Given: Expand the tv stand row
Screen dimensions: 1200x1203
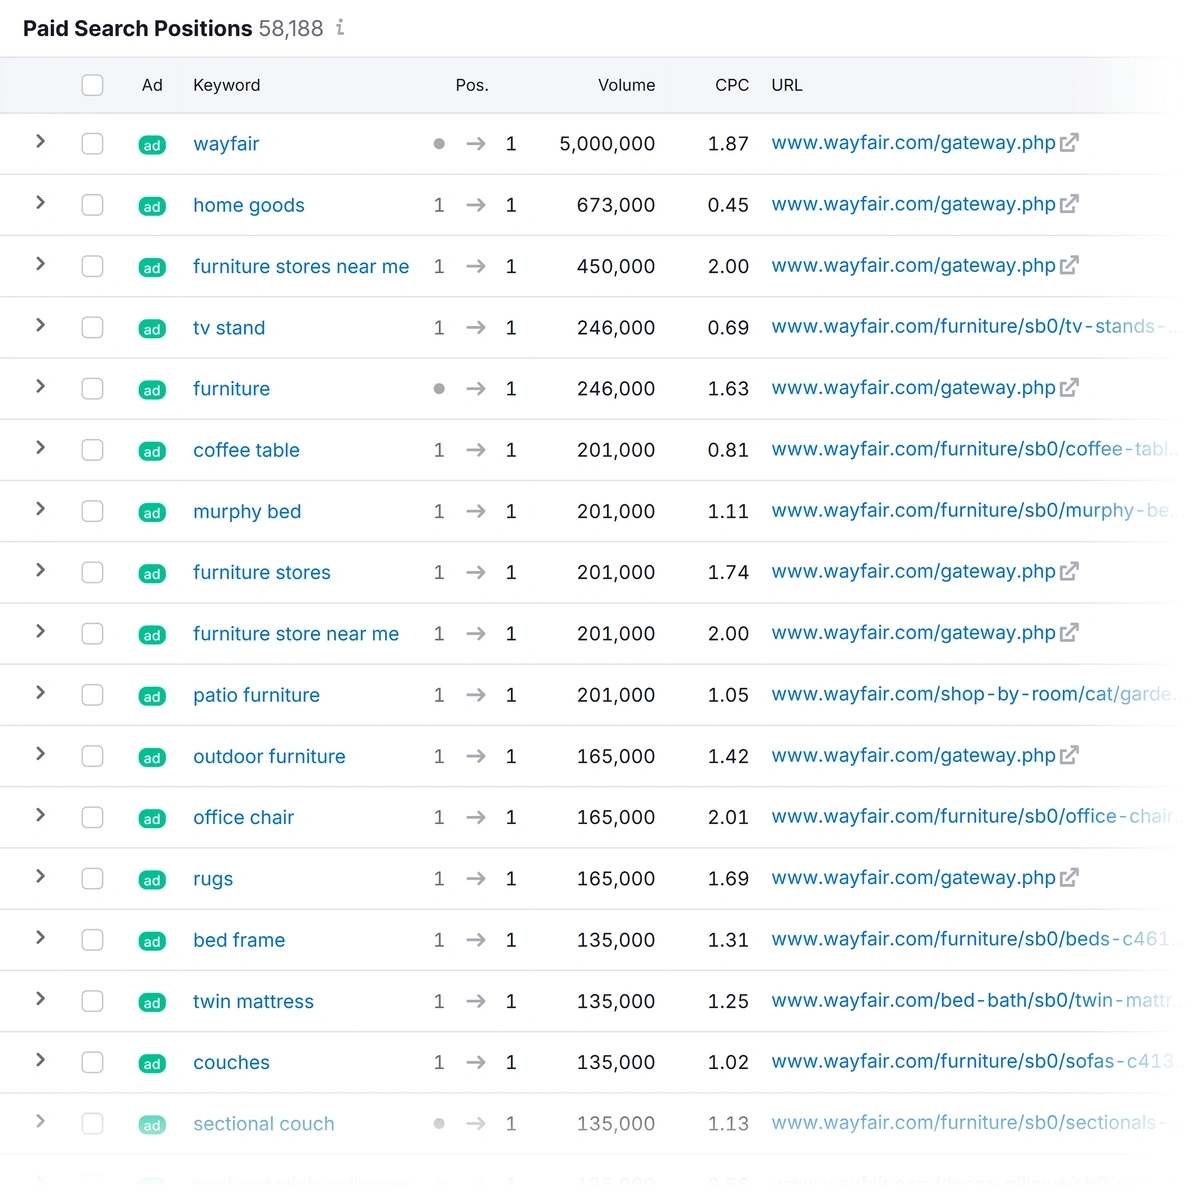Looking at the screenshot, I should 40,324.
